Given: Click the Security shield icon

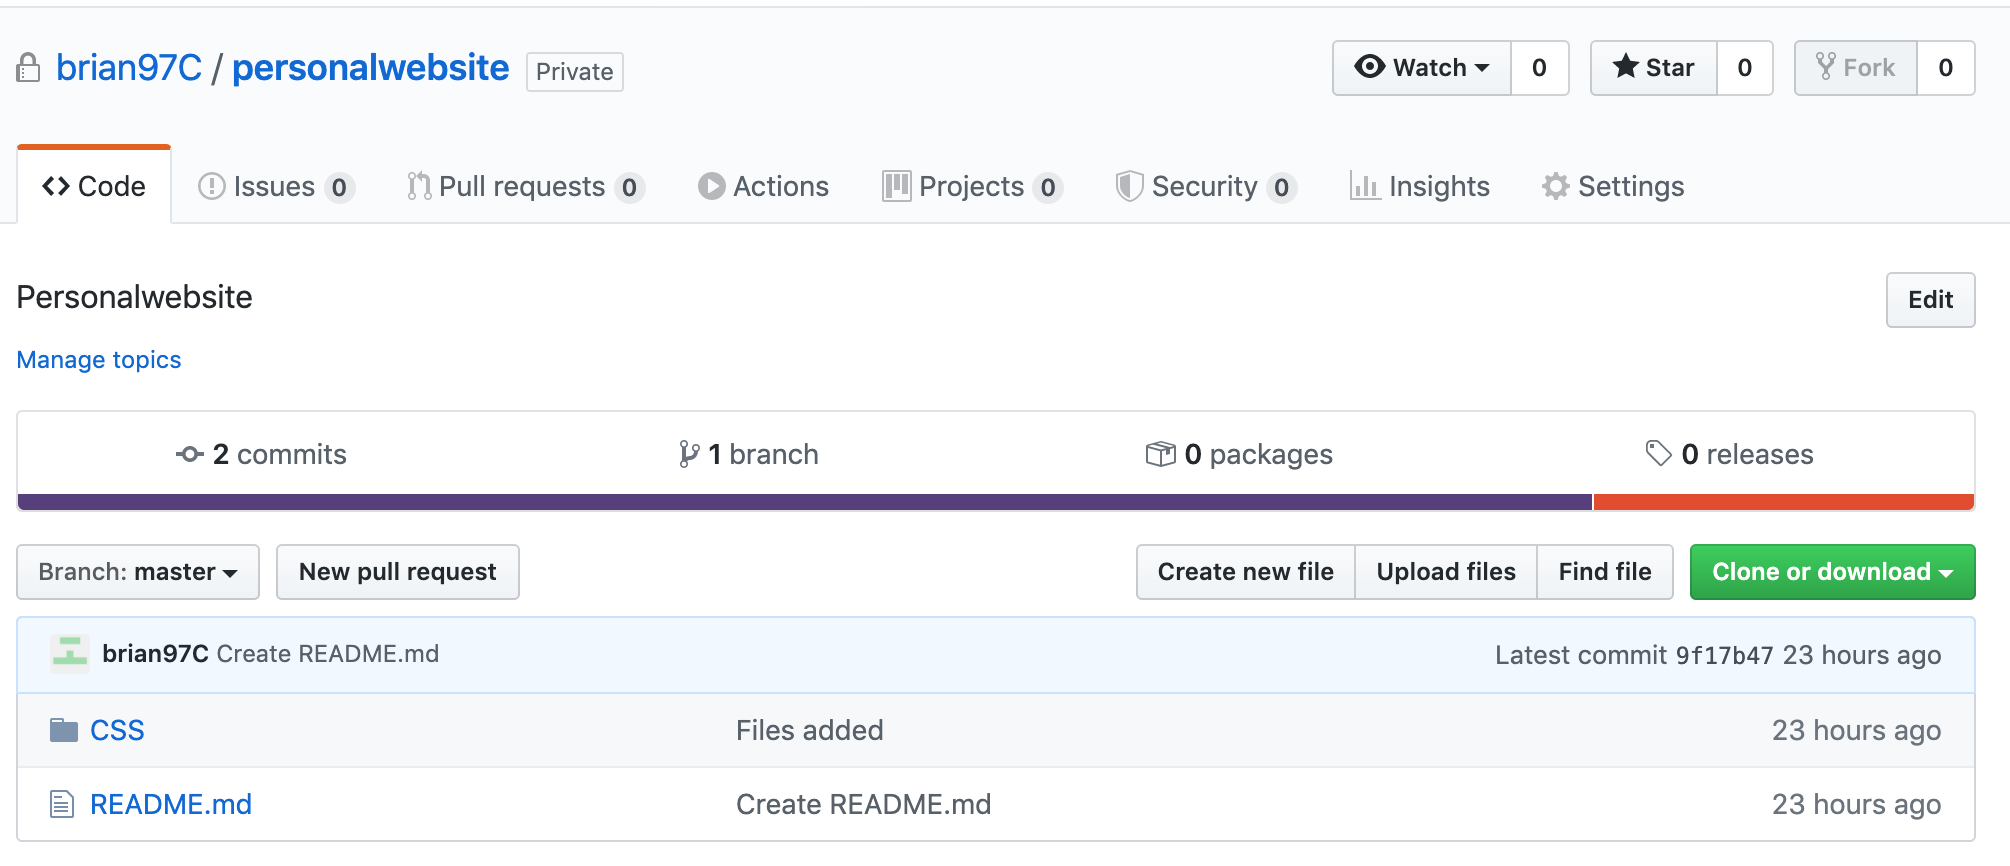Looking at the screenshot, I should (x=1129, y=186).
